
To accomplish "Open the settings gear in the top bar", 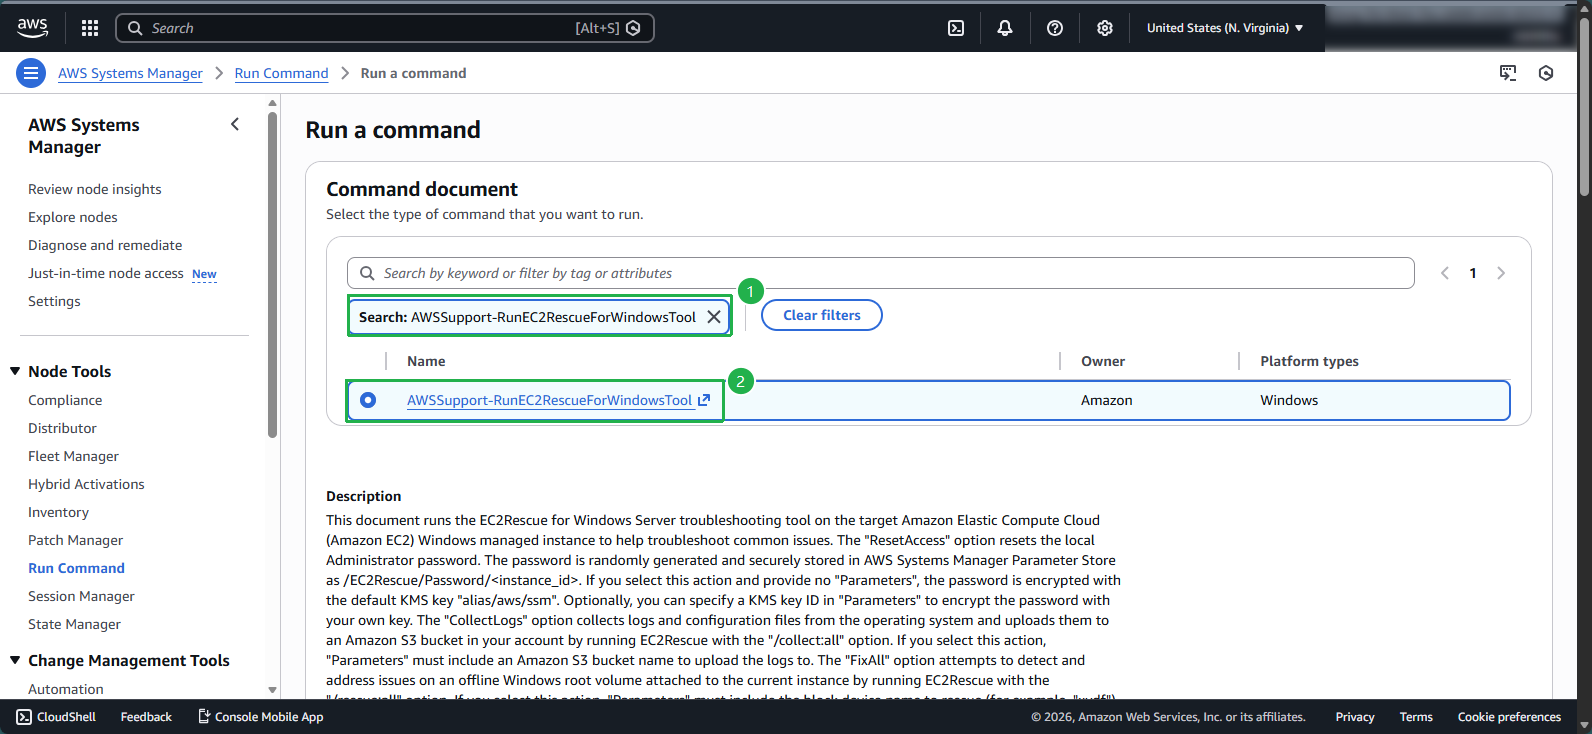I will (x=1105, y=28).
